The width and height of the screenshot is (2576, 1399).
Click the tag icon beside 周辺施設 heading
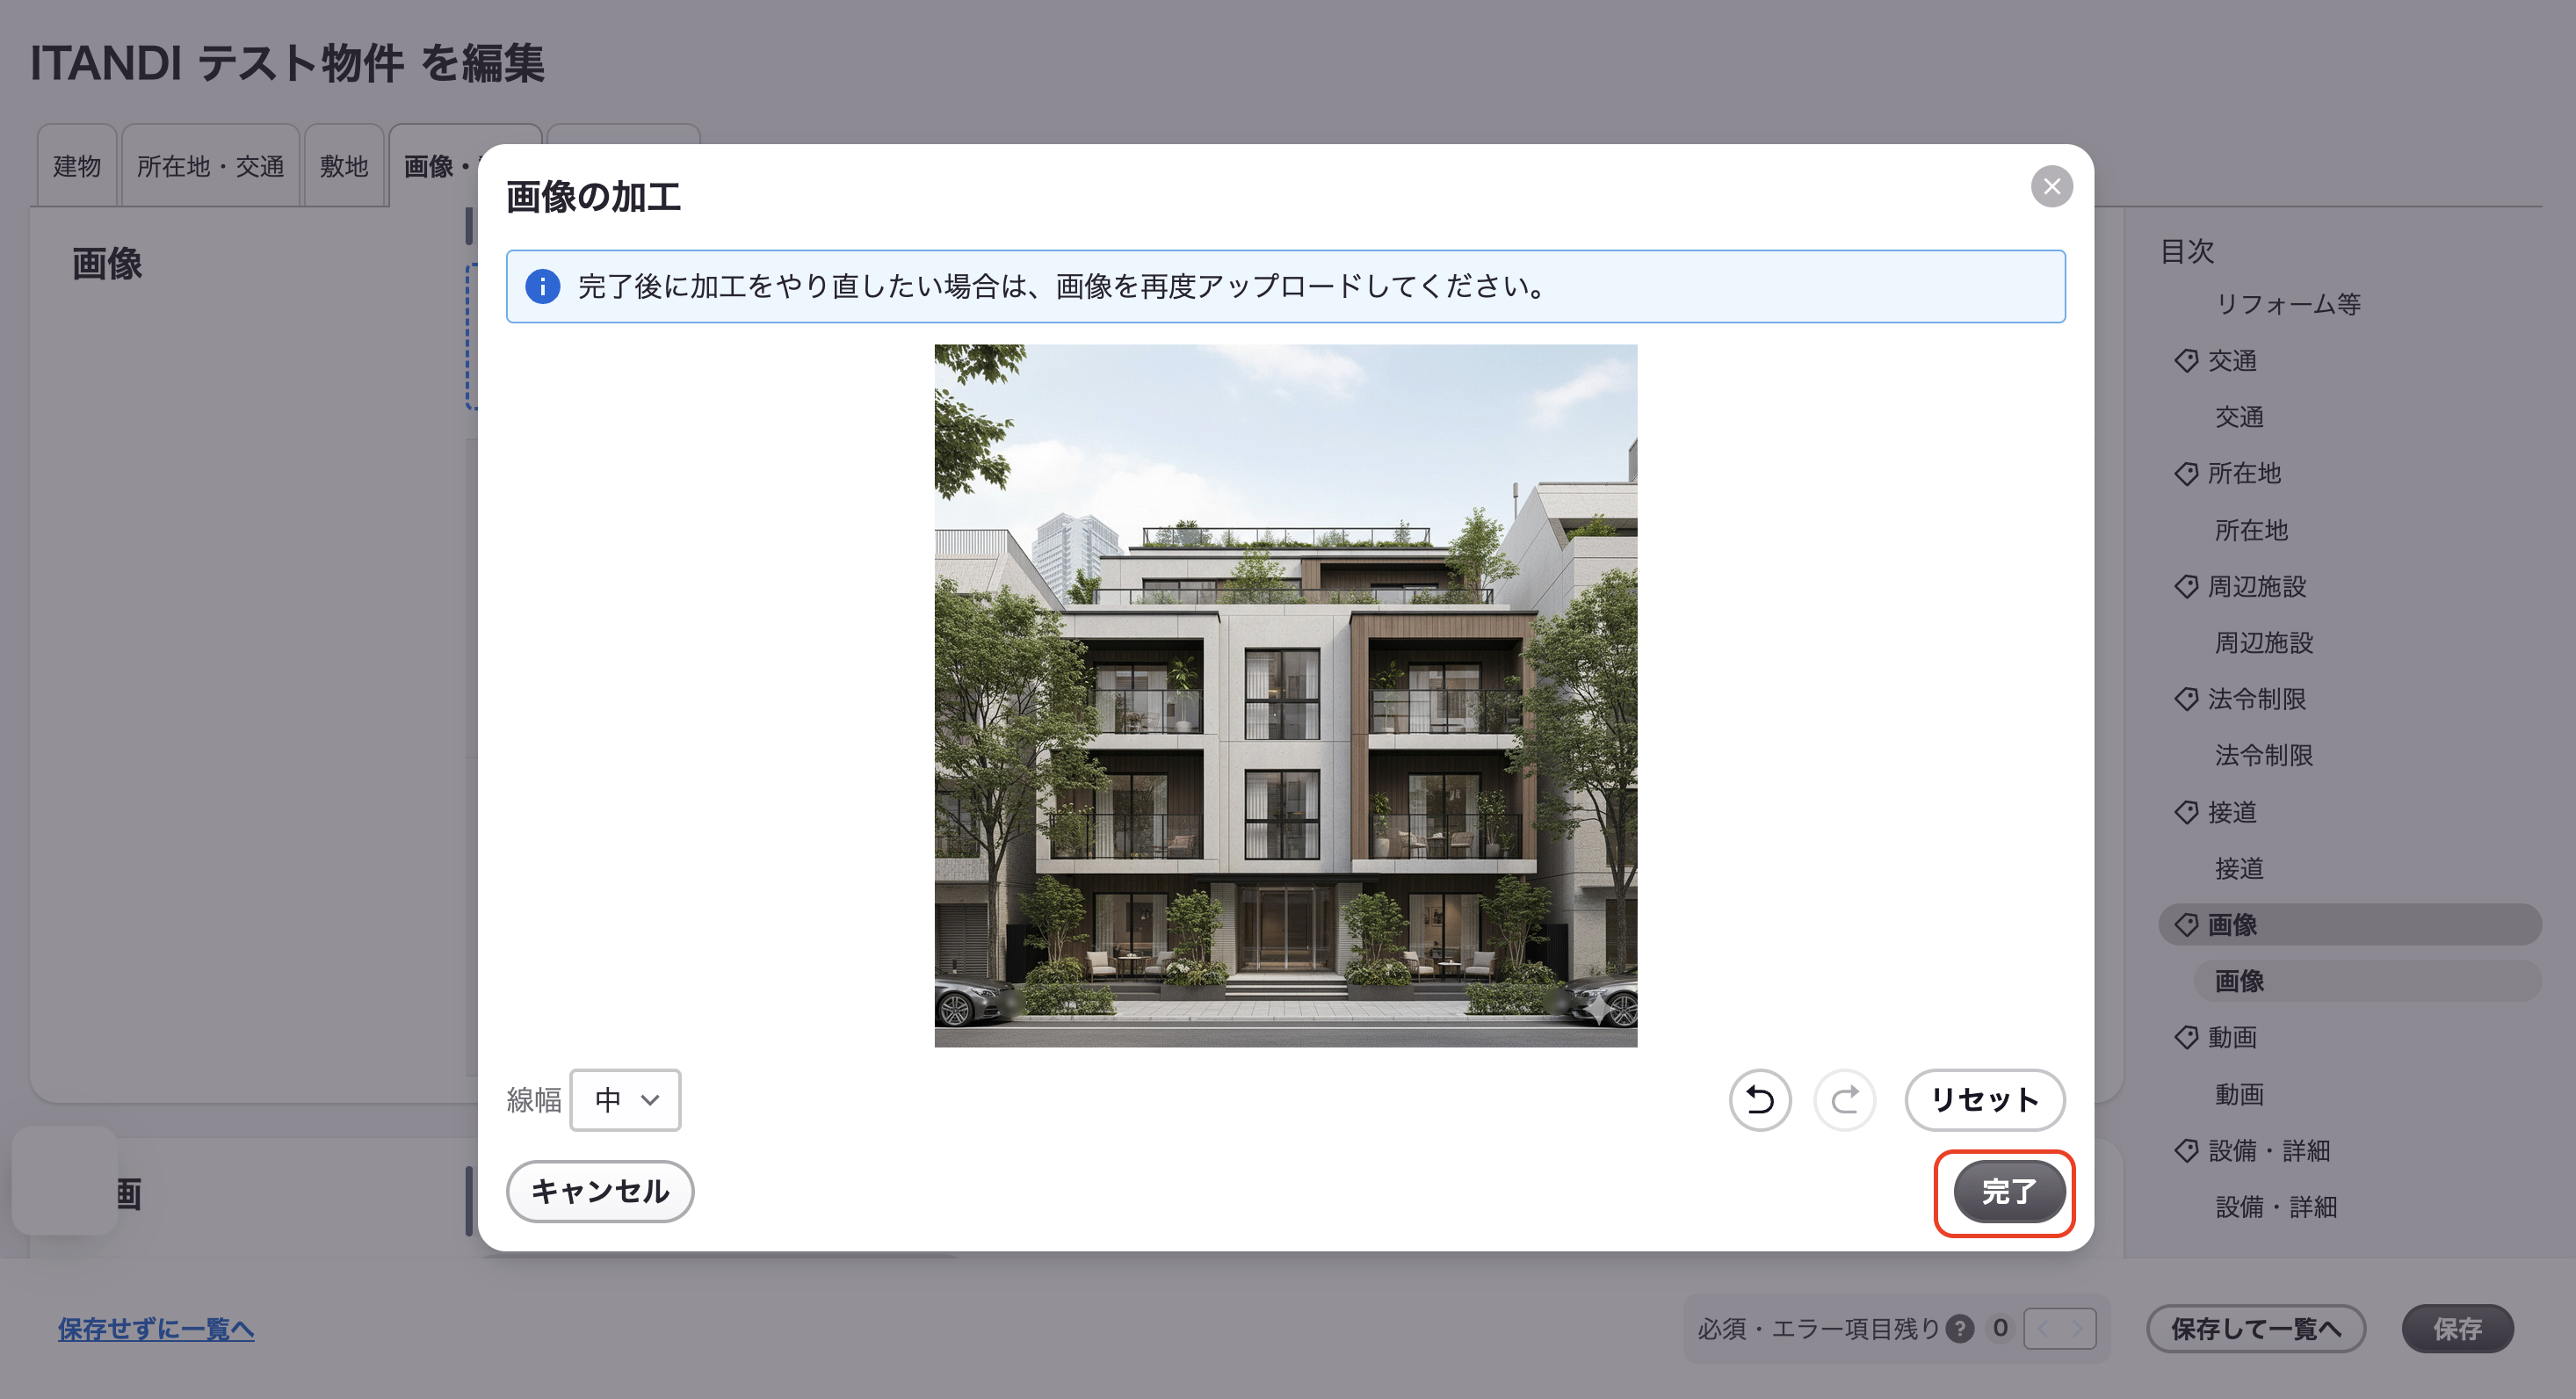click(x=2186, y=586)
